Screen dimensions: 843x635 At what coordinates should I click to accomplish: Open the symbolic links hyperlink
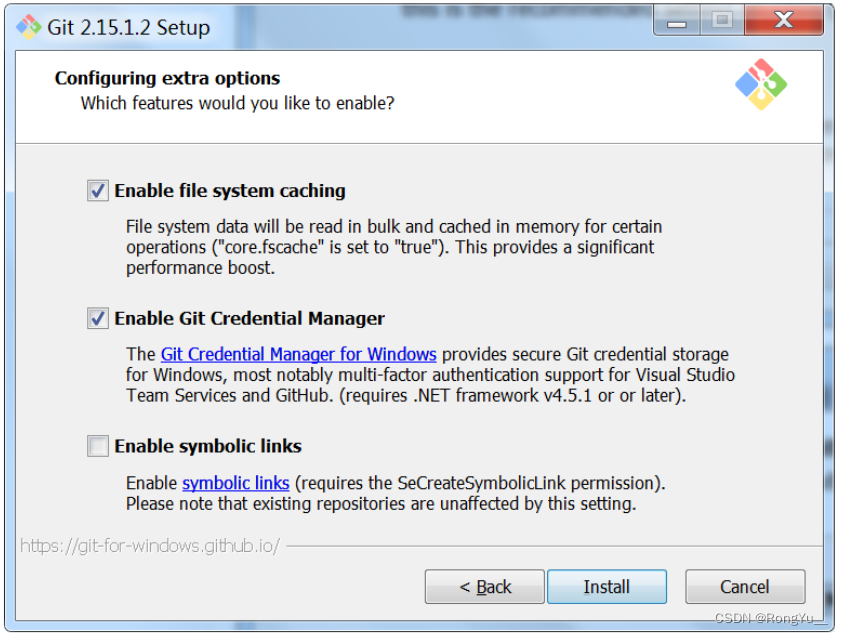point(235,483)
